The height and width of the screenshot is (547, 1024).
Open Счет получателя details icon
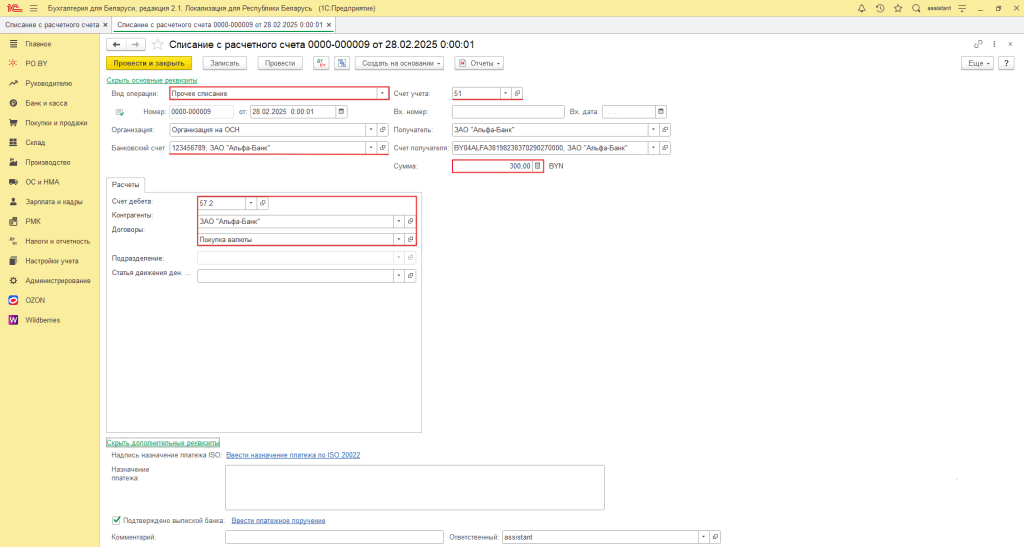(665, 148)
